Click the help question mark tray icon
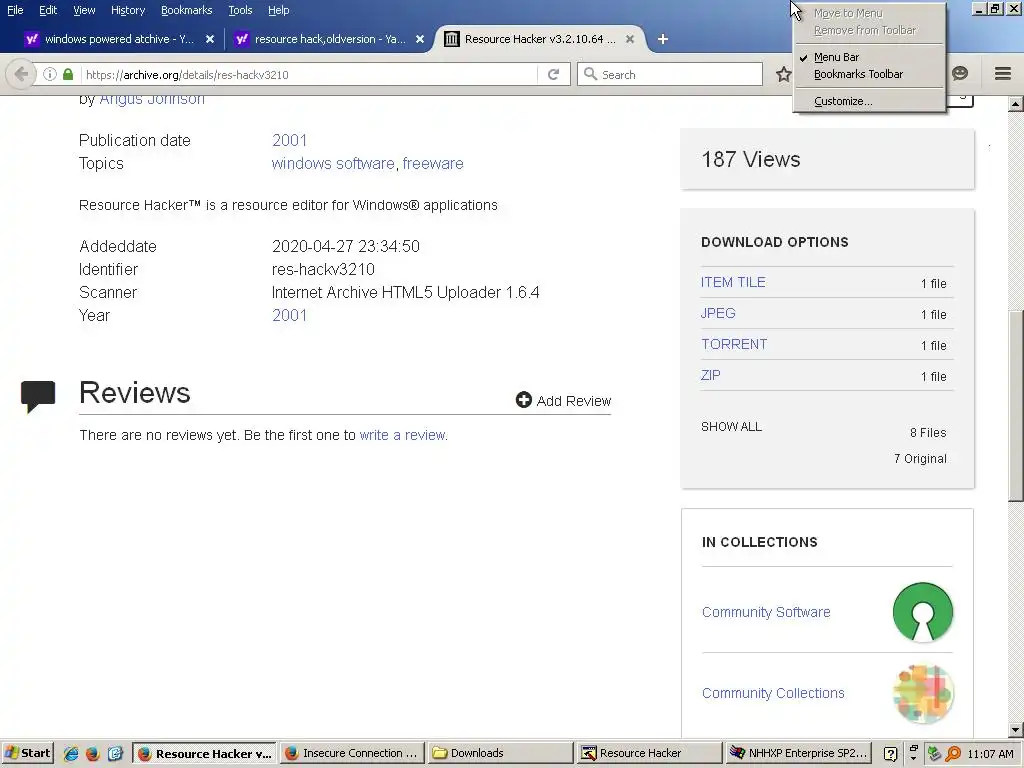Viewport: 1024px width, 768px height. click(x=890, y=754)
